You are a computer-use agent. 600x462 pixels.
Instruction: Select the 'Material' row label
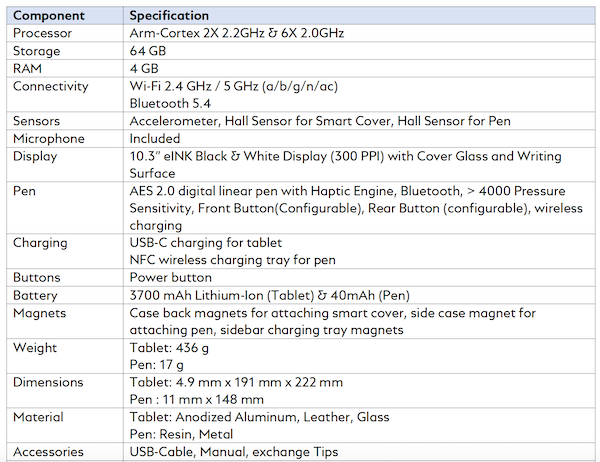38,417
